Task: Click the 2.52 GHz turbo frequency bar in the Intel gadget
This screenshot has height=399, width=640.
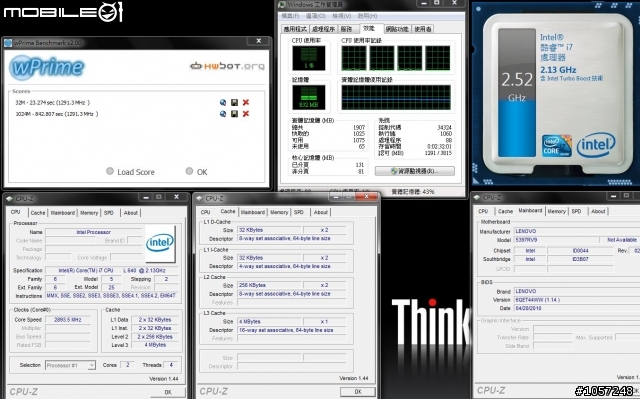Action: tap(517, 93)
